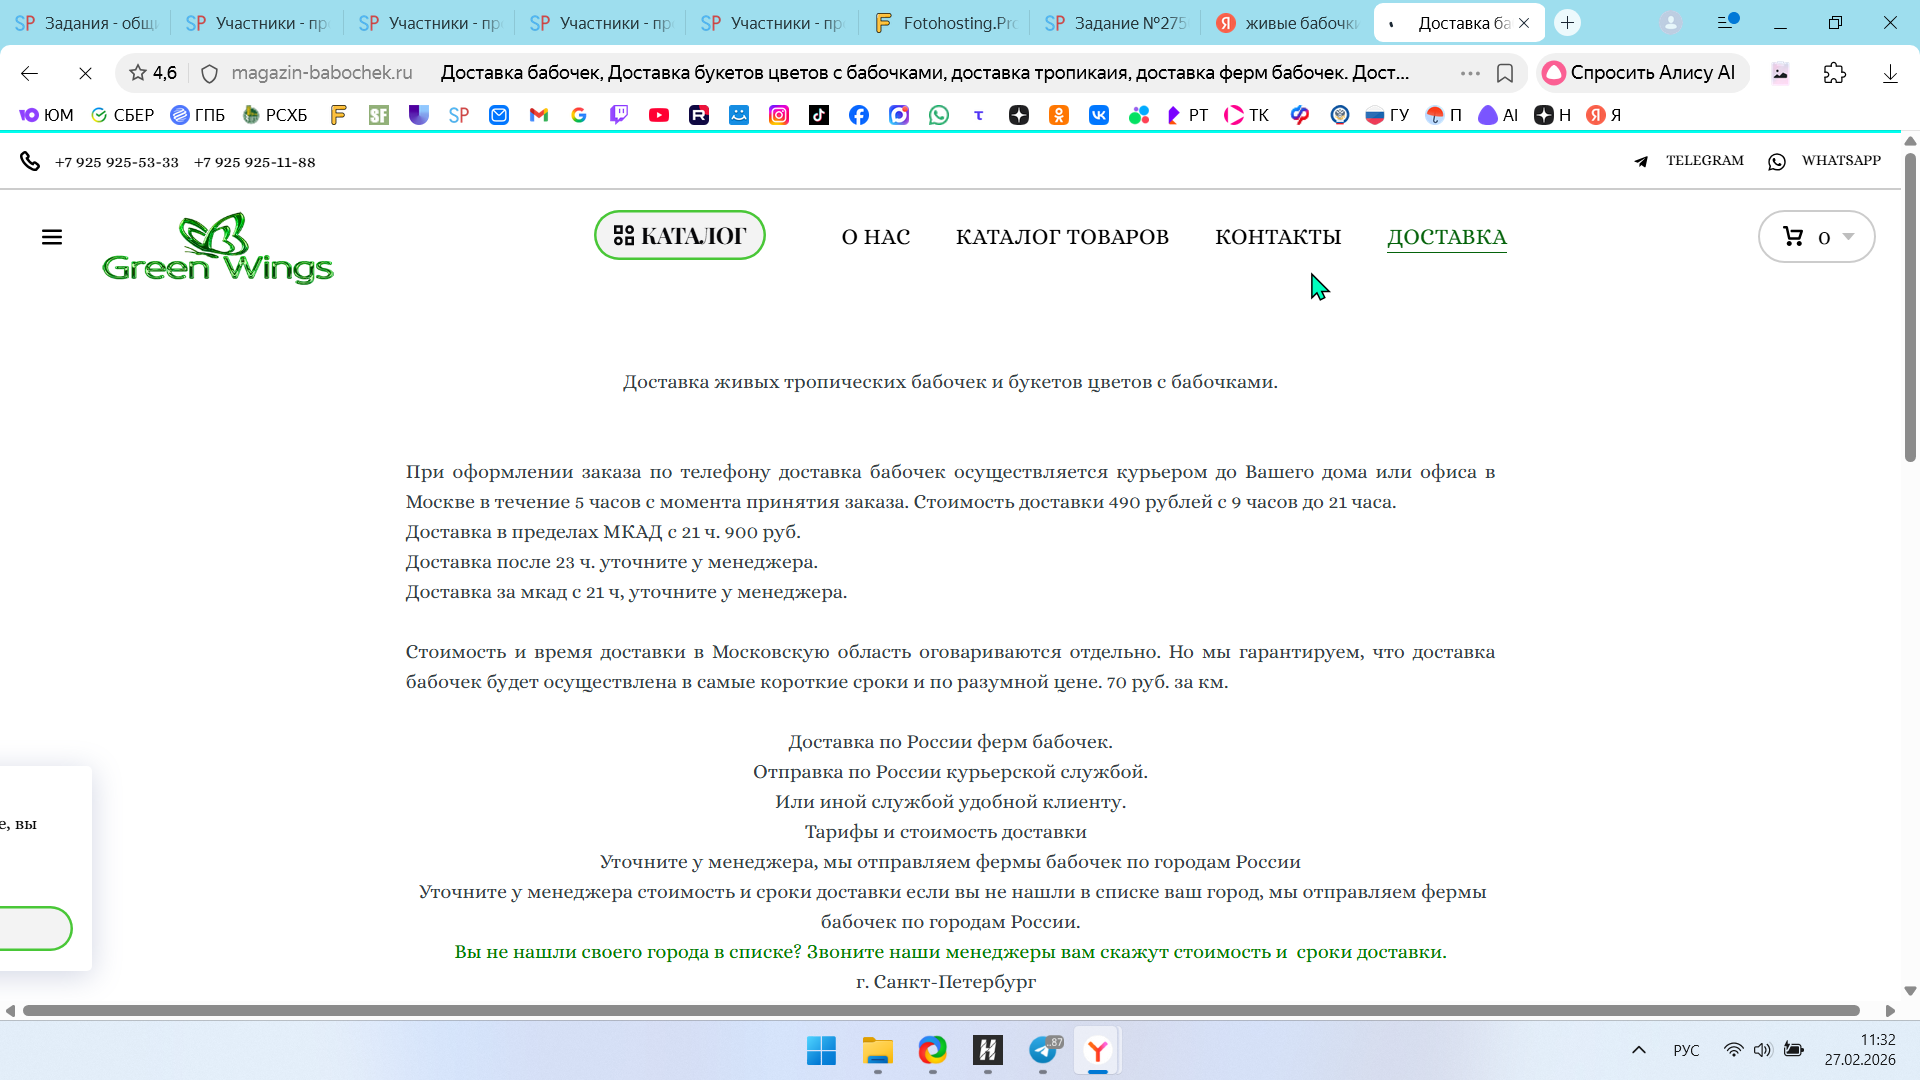Open the browser extensions puzzle icon

point(1834,73)
